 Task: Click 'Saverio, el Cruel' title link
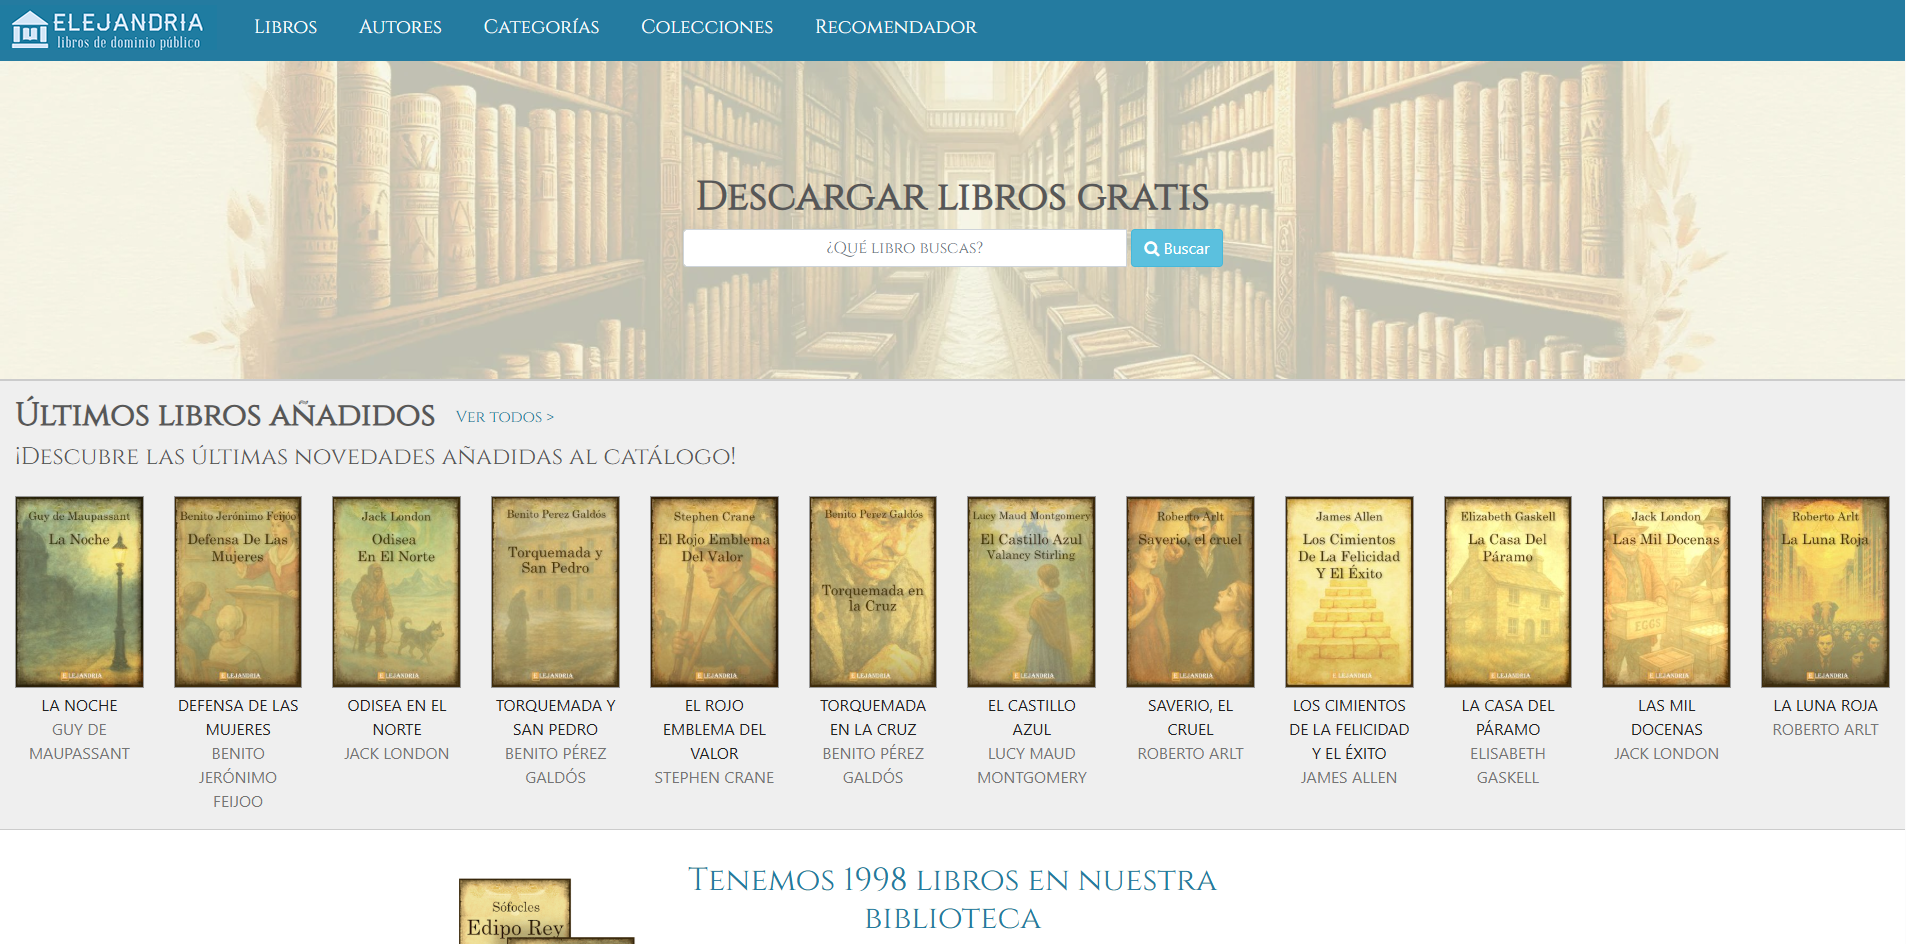1190,718
